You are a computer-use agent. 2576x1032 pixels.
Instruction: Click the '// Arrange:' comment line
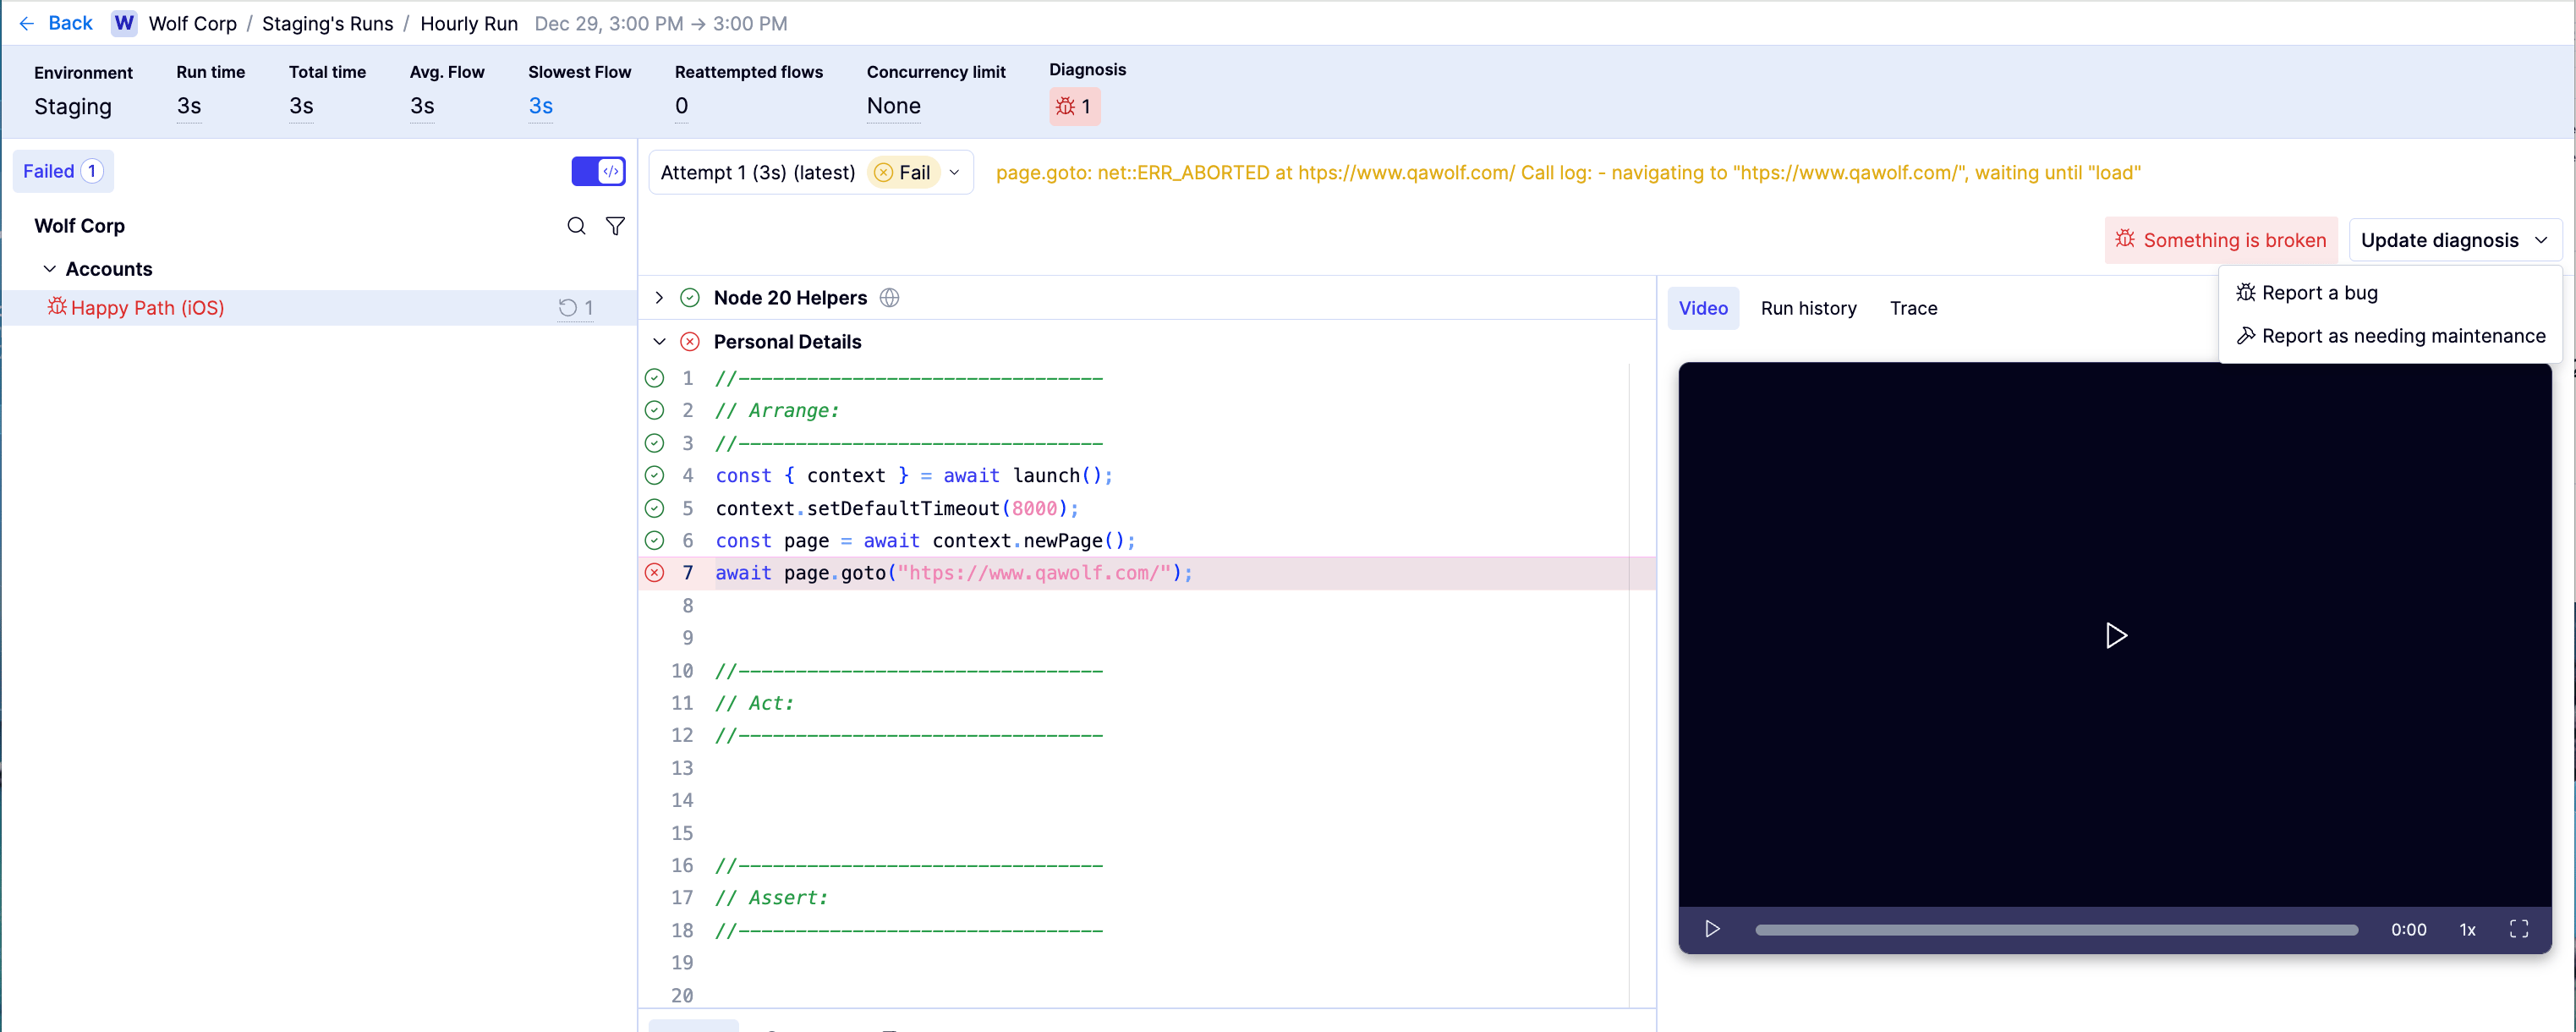pos(777,410)
